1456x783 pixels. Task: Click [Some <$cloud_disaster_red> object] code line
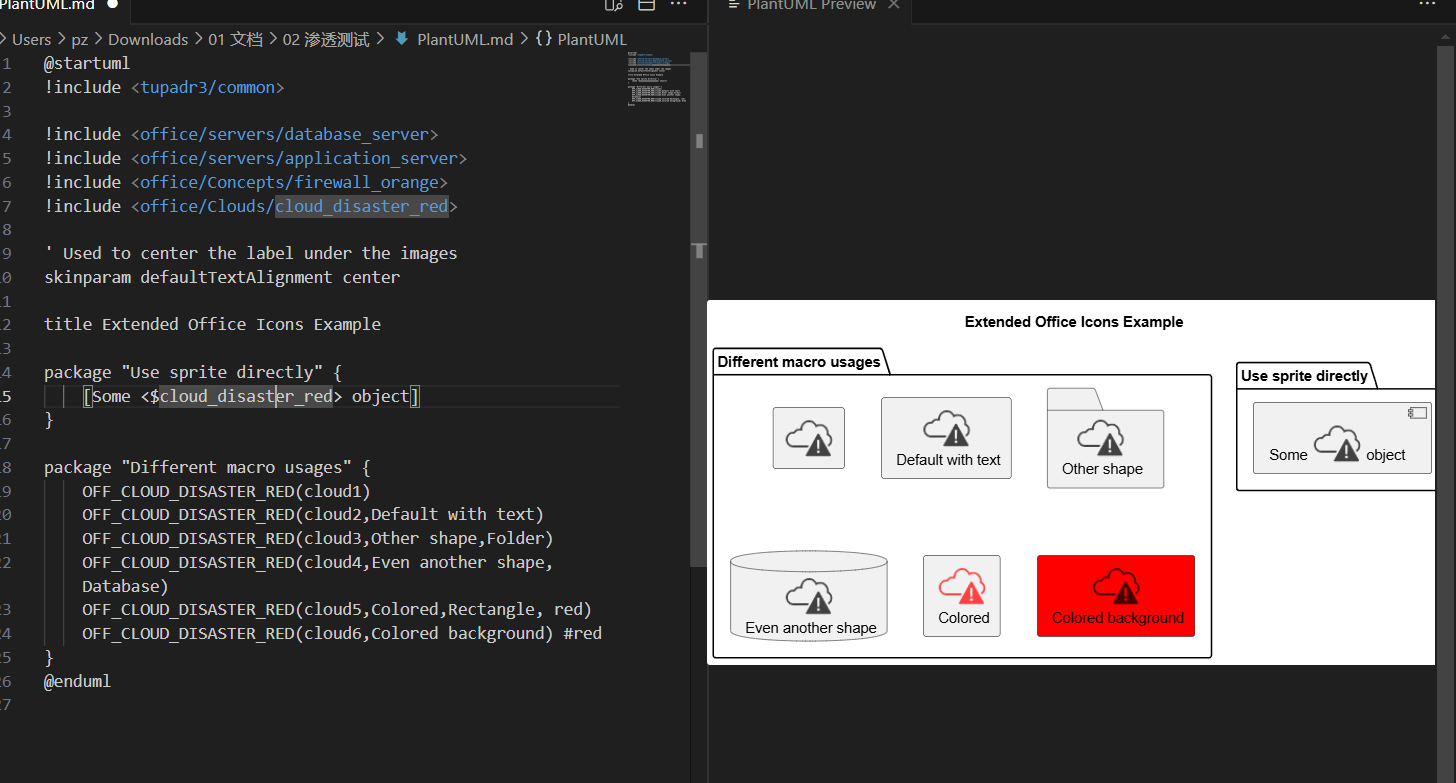tap(251, 396)
